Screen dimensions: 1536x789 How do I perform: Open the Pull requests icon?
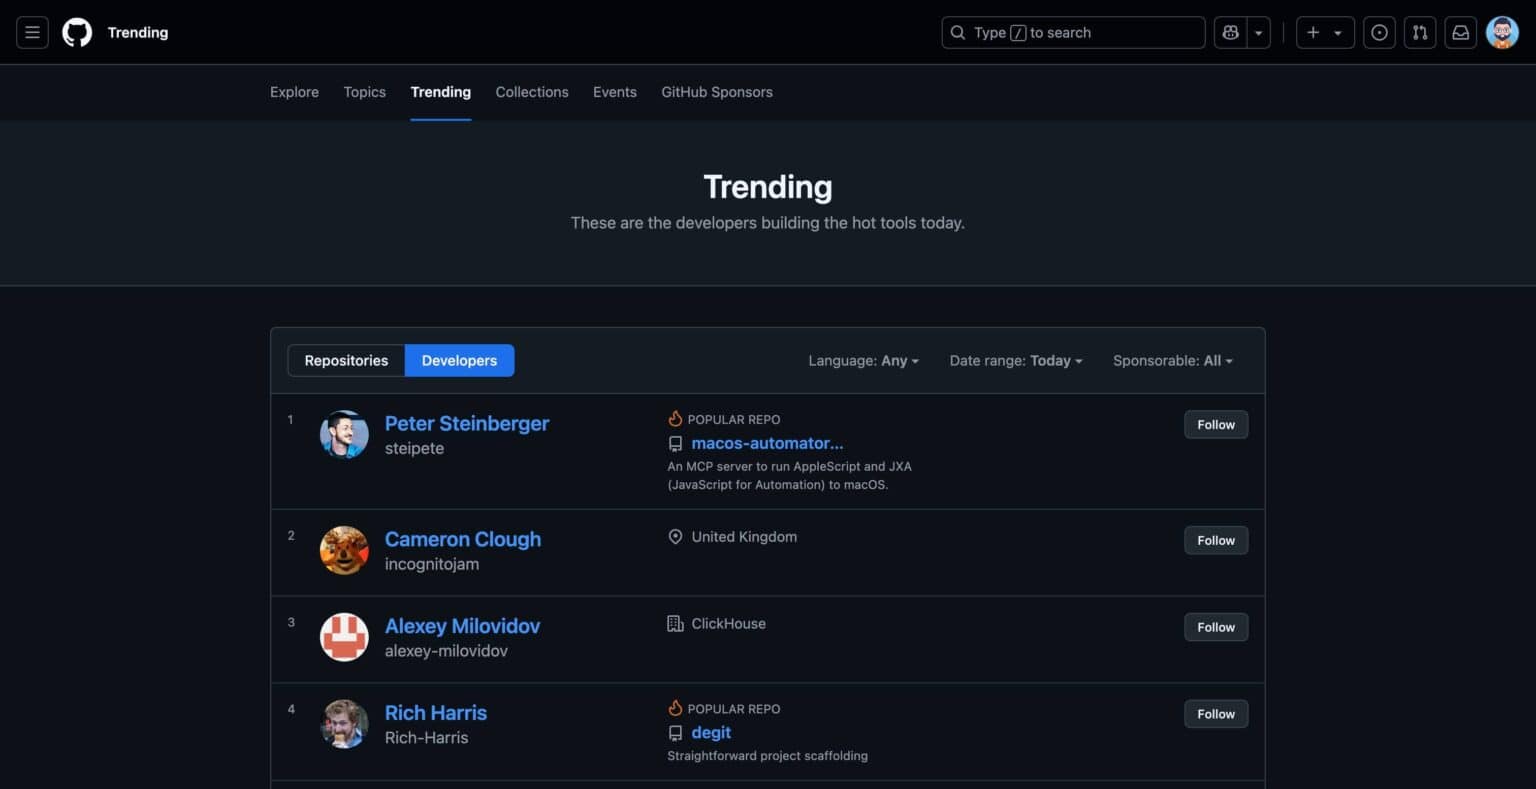[1420, 32]
